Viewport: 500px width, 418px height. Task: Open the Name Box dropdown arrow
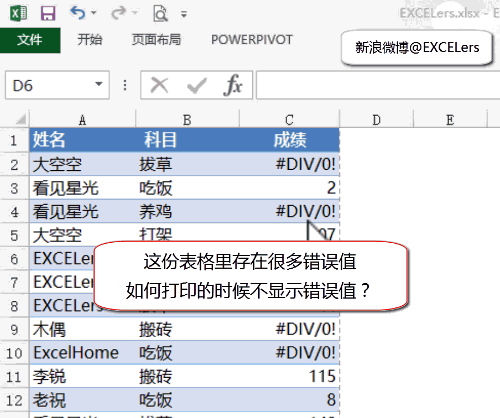click(99, 84)
